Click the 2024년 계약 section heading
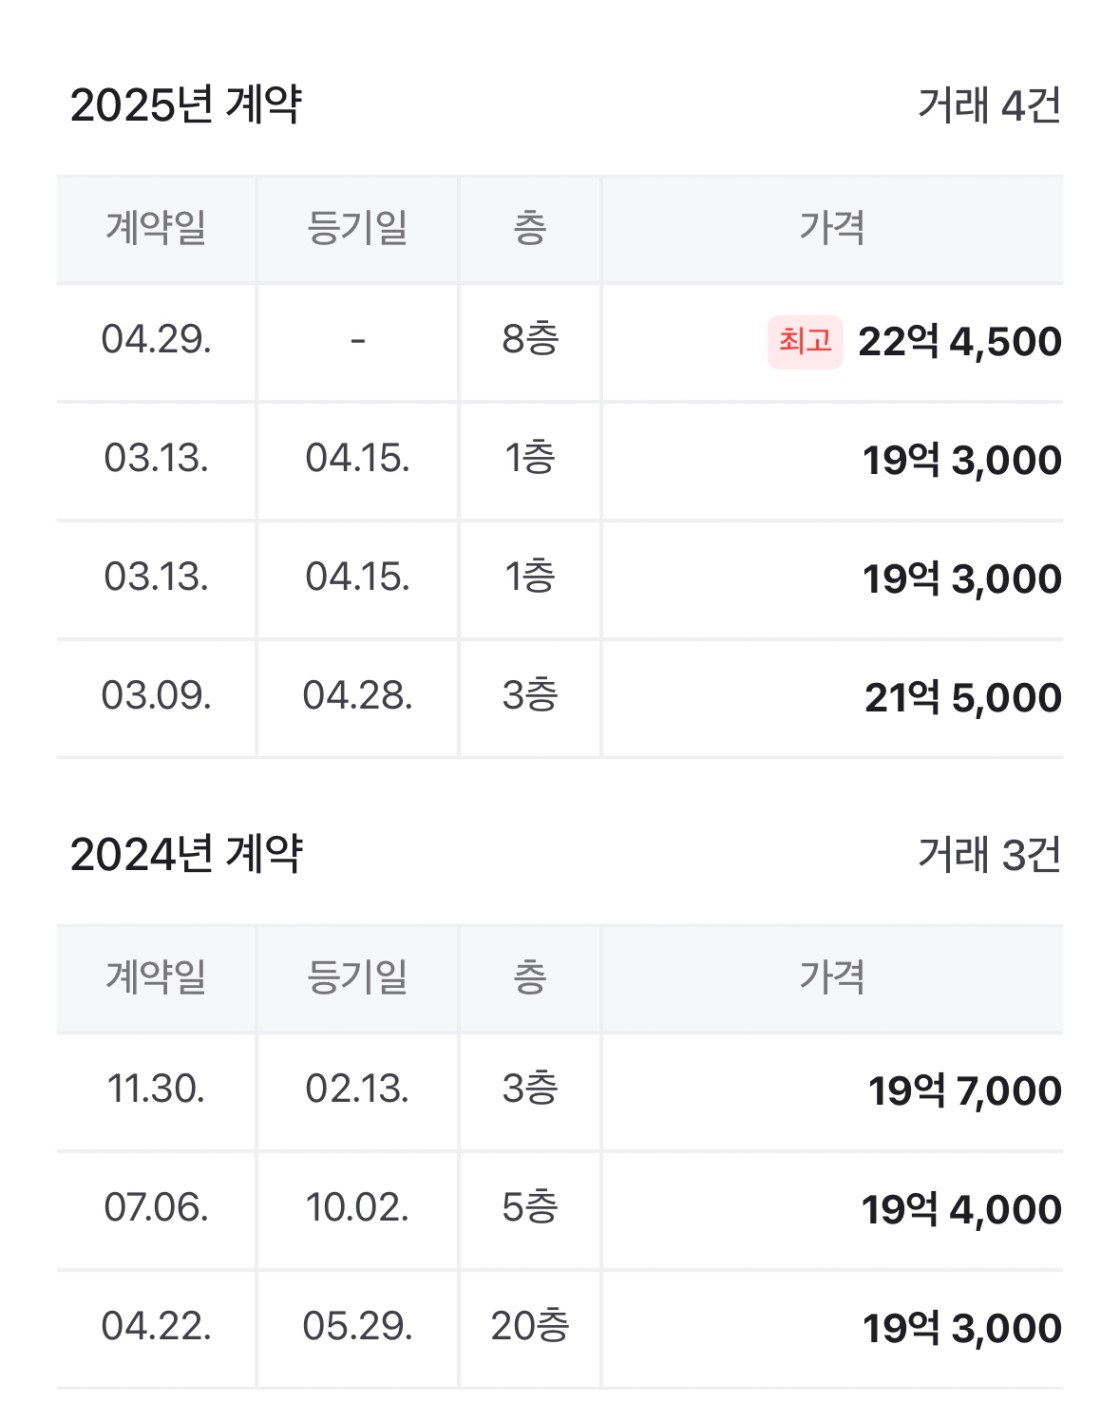Viewport: 1120px width, 1402px height. (186, 854)
